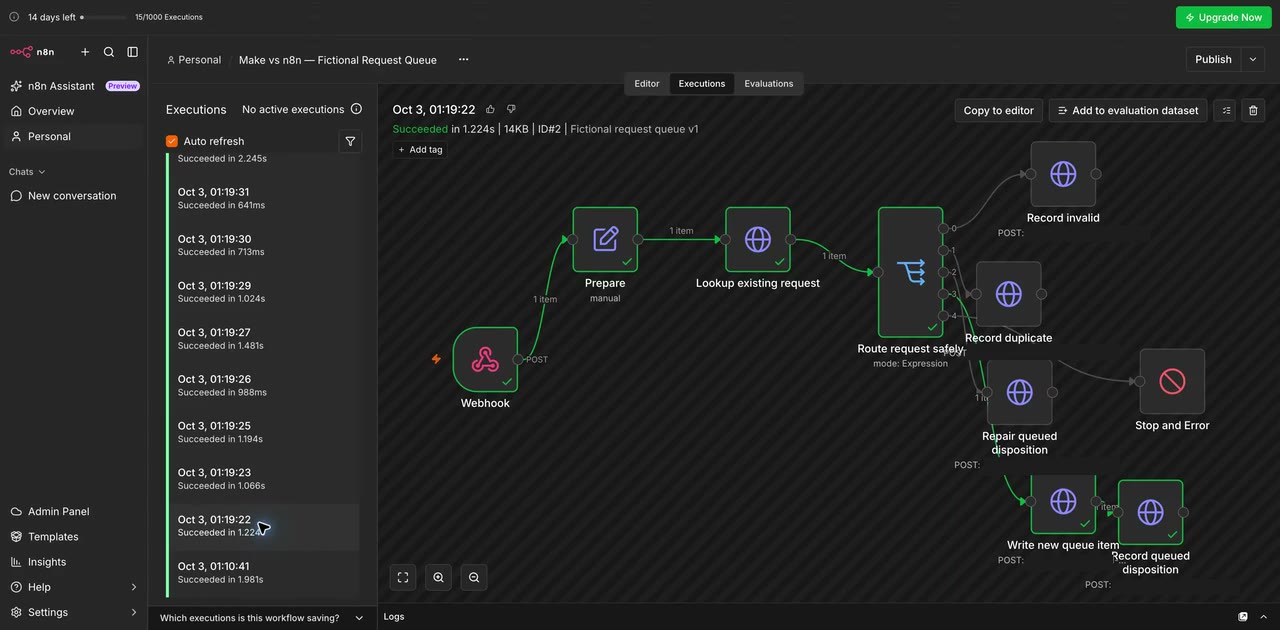Viewport: 1280px width, 630px height.
Task: Select execution Oct 3, 01:19:26
Action: 262,385
